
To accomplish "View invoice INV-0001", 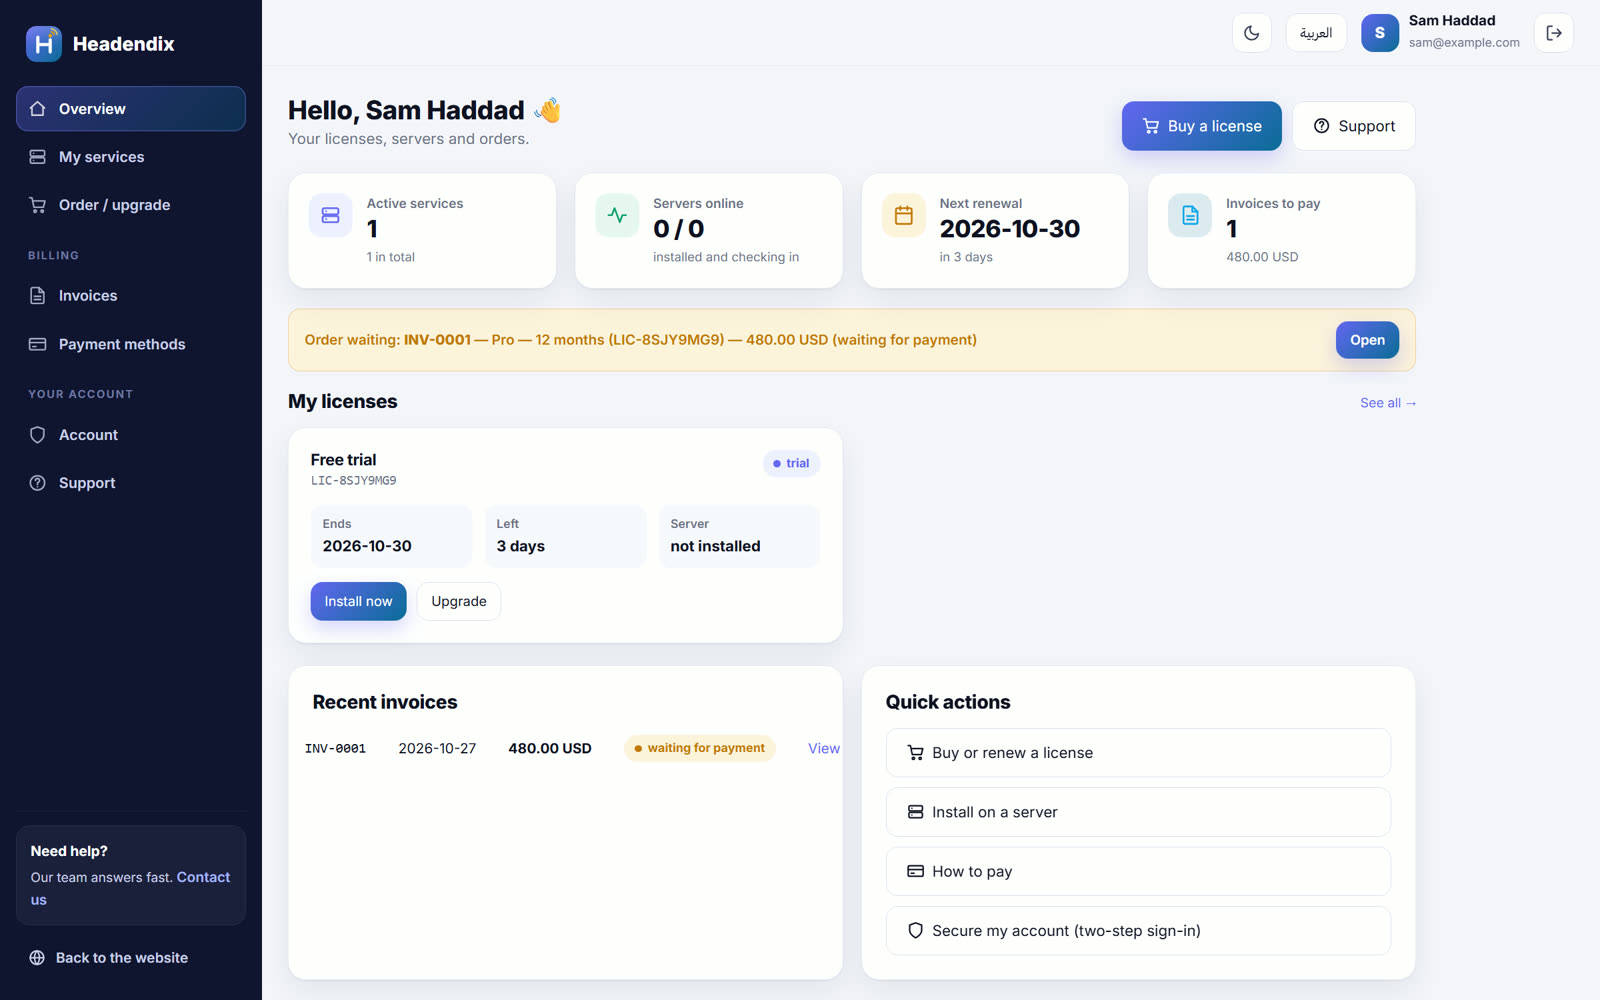I will click(x=824, y=748).
